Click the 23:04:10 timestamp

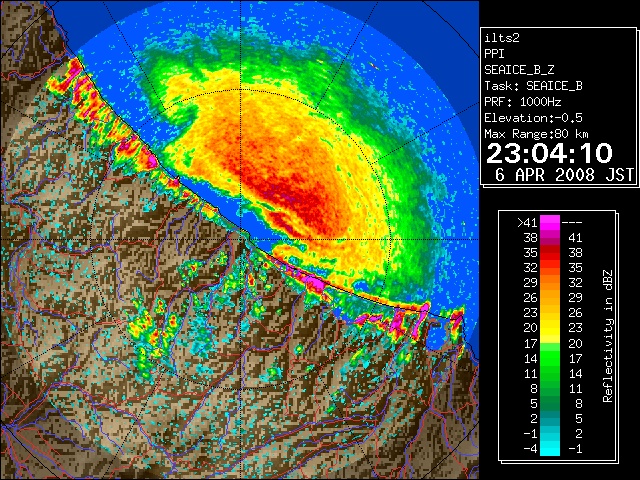click(549, 153)
